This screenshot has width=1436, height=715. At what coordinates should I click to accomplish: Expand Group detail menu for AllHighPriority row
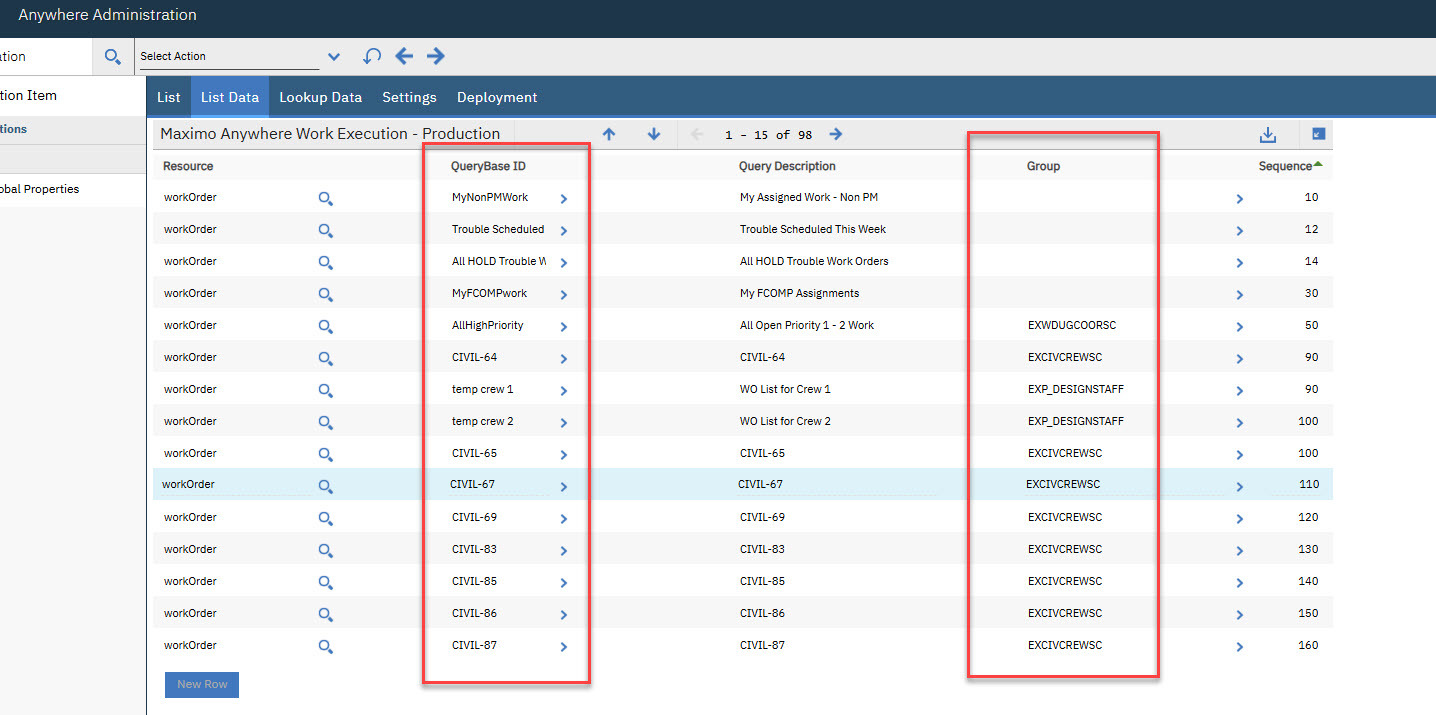pos(1240,326)
